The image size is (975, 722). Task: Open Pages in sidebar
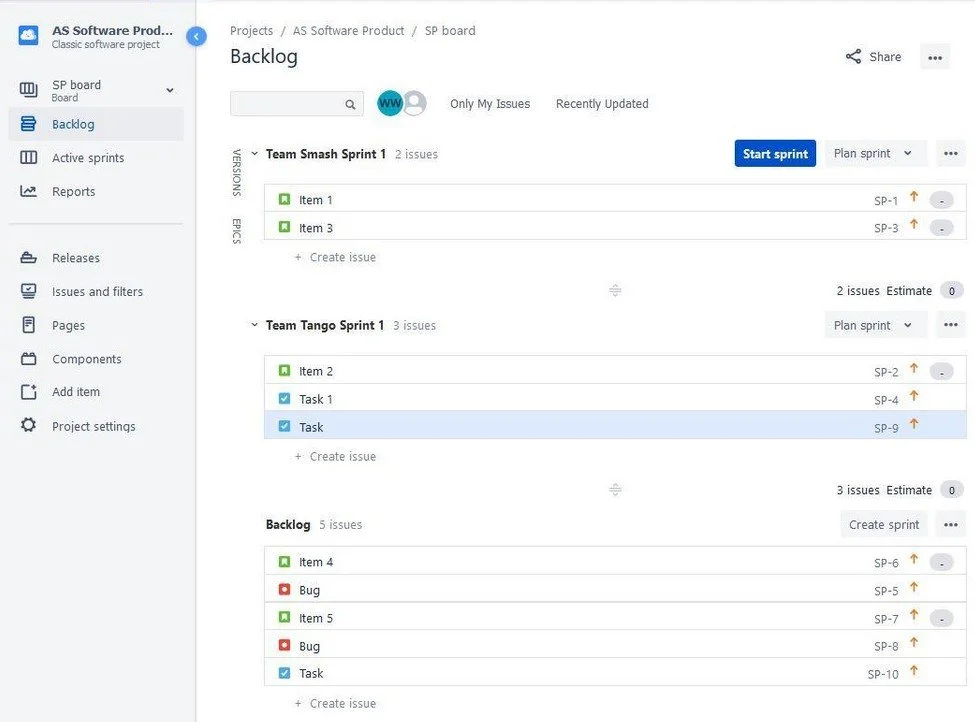click(x=68, y=325)
